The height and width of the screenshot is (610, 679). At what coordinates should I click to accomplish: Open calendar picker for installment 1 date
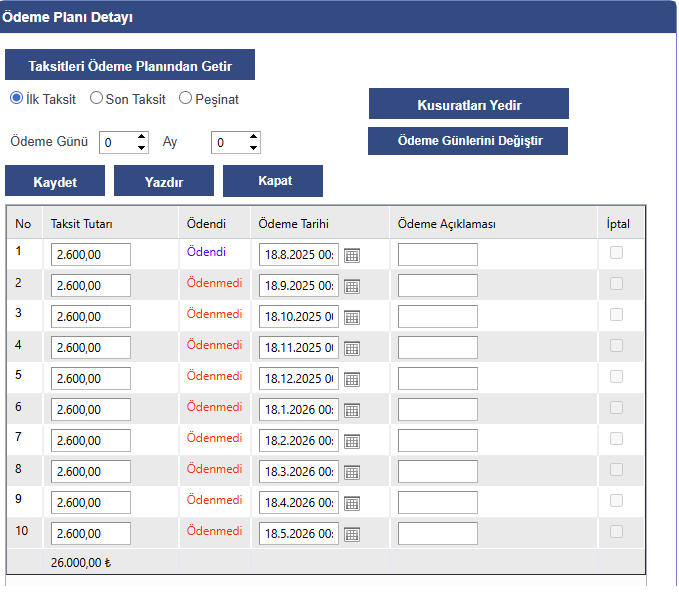coord(352,255)
